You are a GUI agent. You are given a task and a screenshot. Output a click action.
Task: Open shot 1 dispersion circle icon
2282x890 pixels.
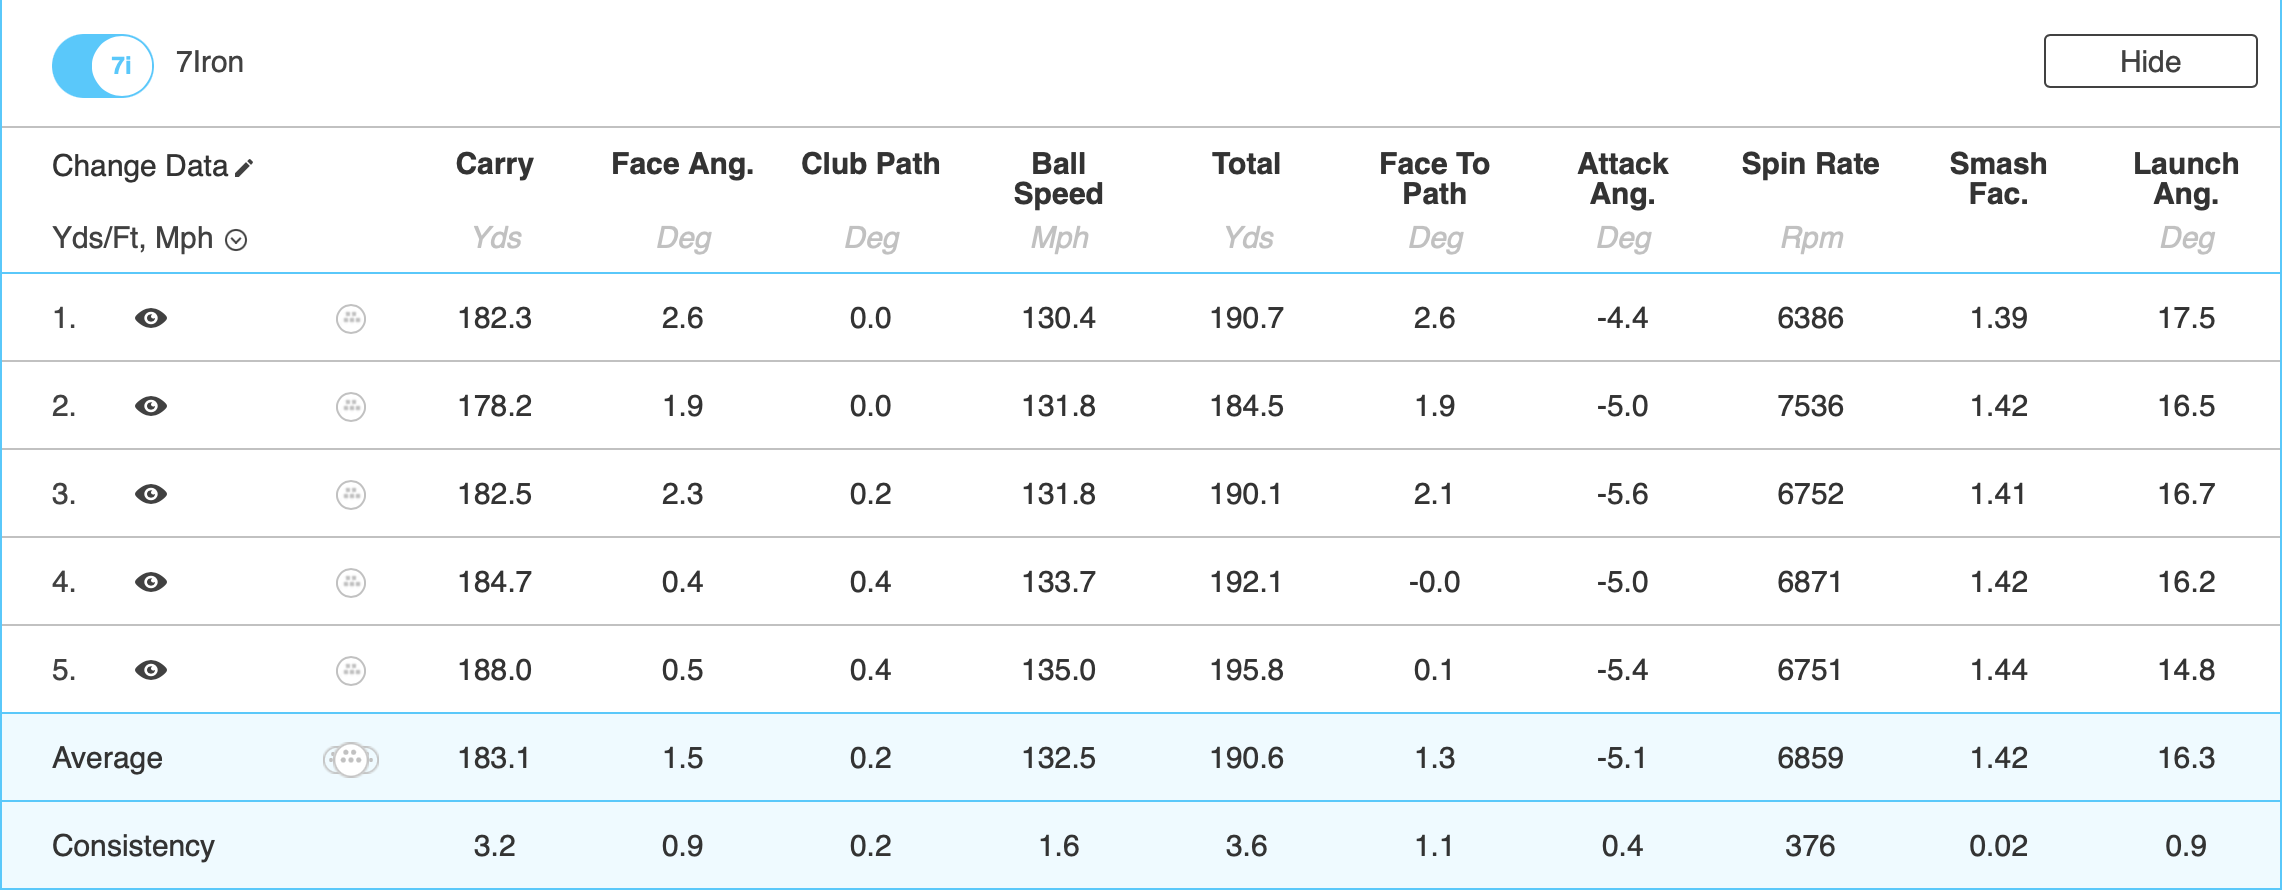(x=351, y=319)
